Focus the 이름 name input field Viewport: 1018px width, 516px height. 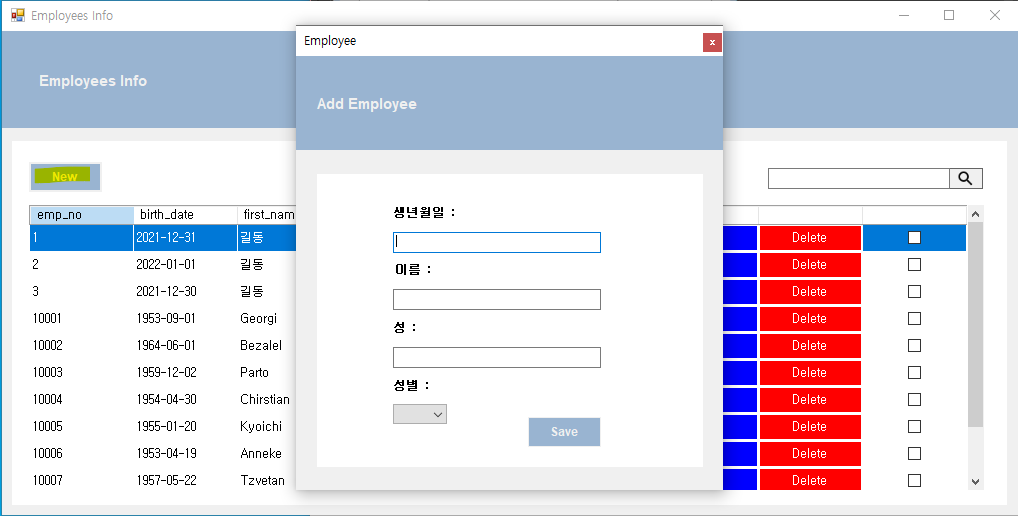point(497,299)
